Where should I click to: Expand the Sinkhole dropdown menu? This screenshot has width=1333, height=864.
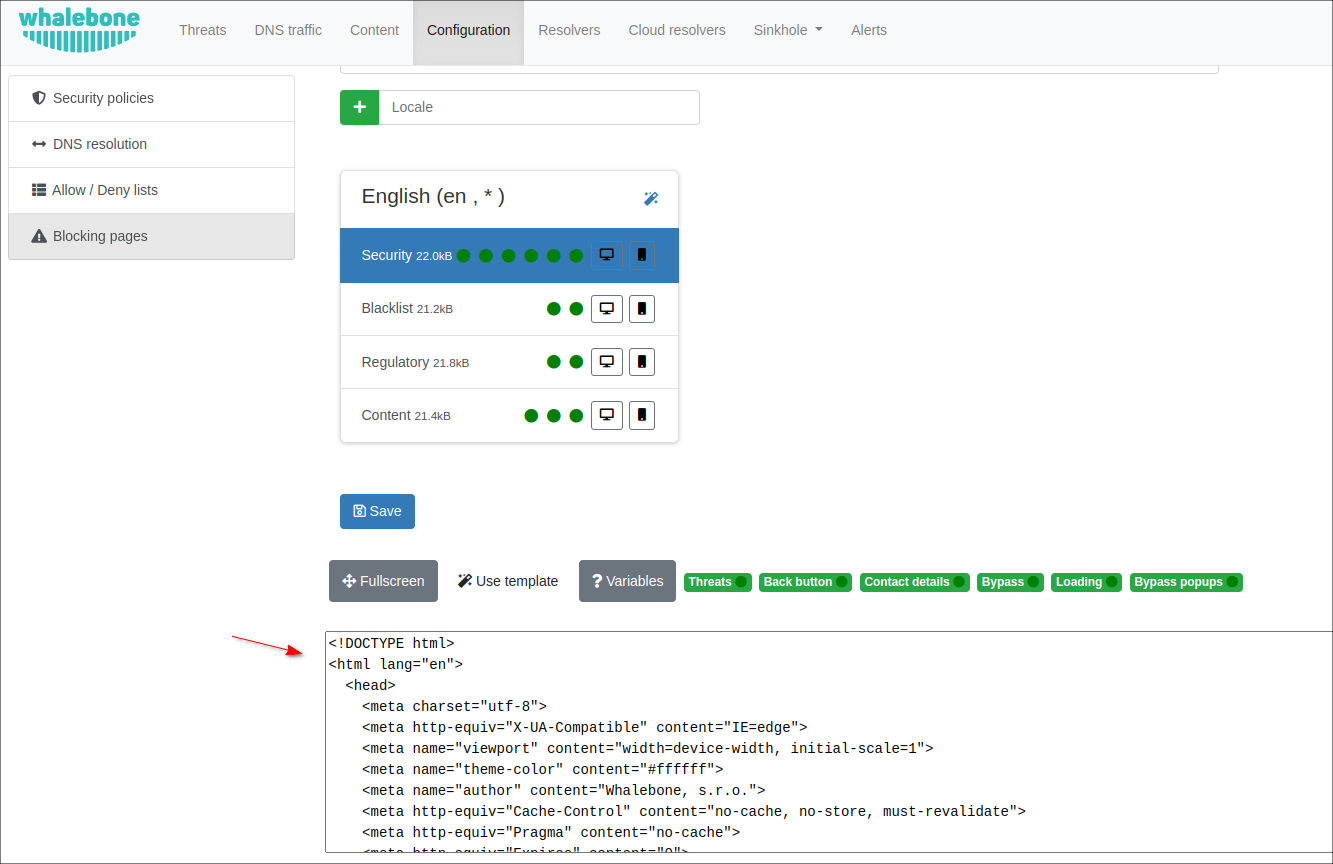787,30
